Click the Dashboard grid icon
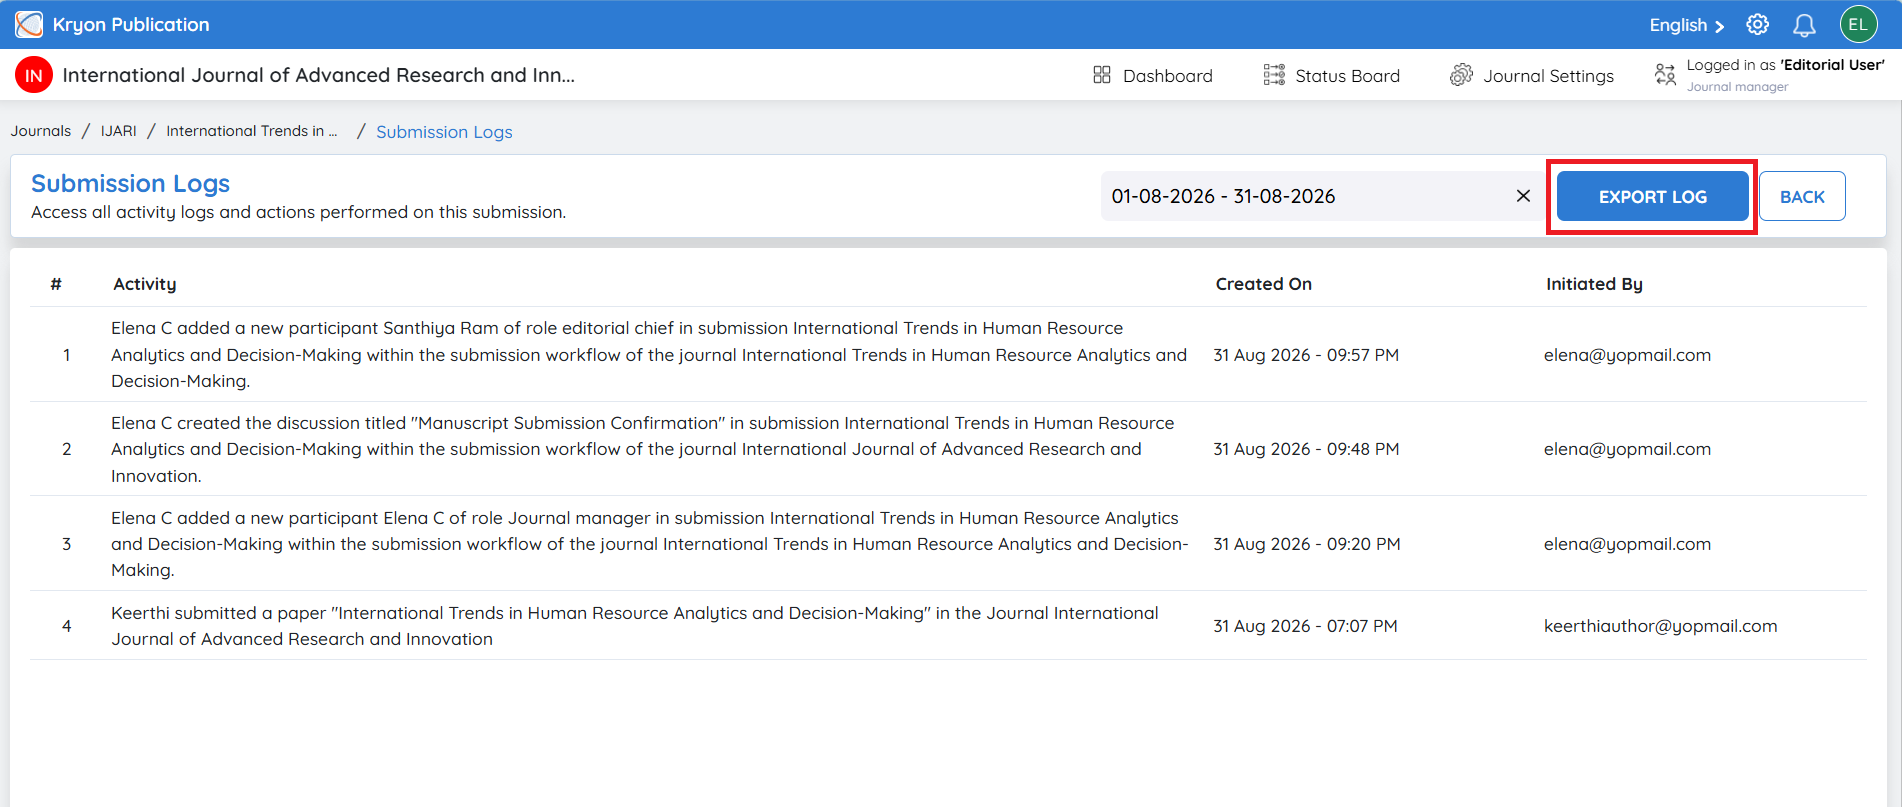 1102,75
